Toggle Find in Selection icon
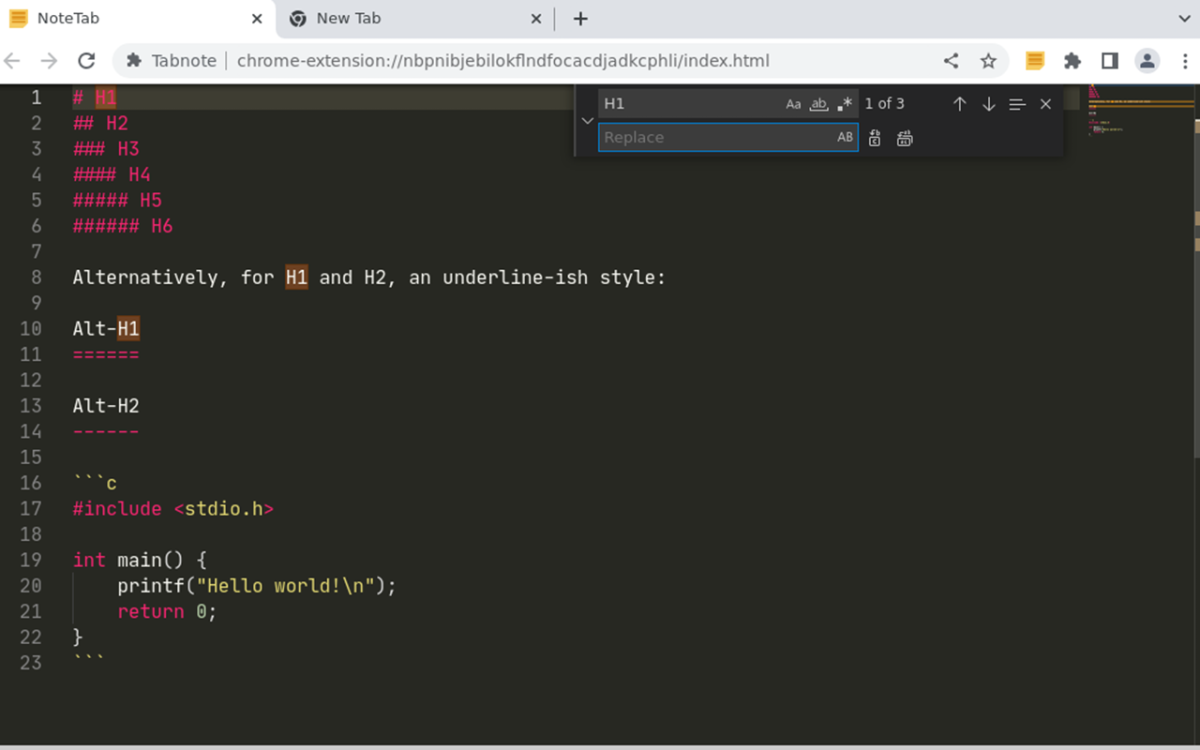1200x750 pixels. pos(1017,104)
